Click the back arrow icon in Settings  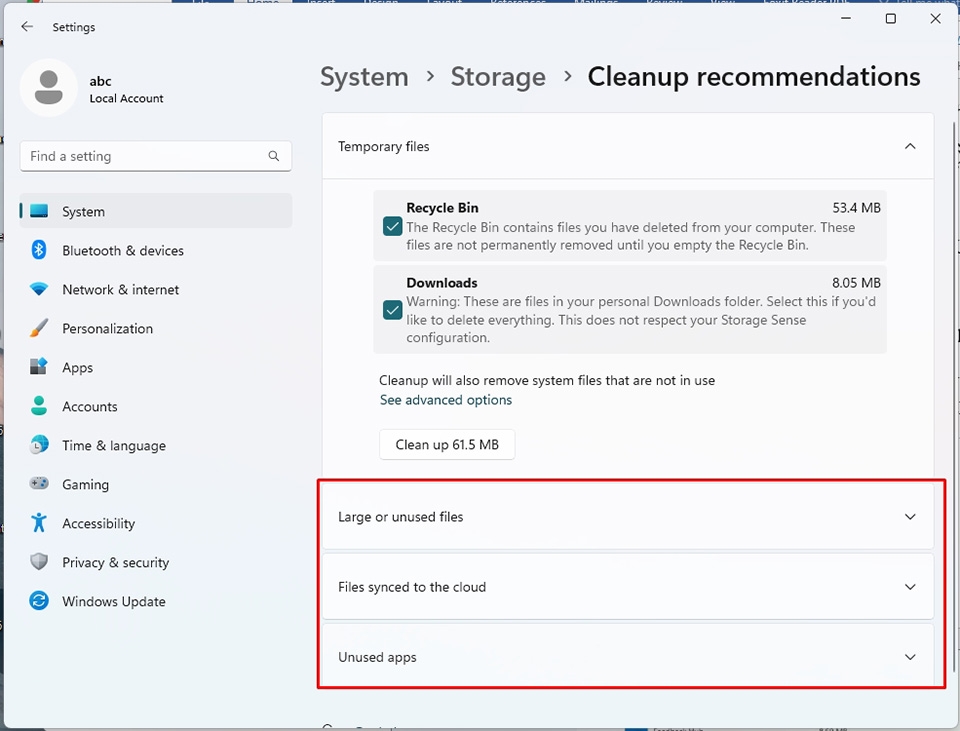27,26
